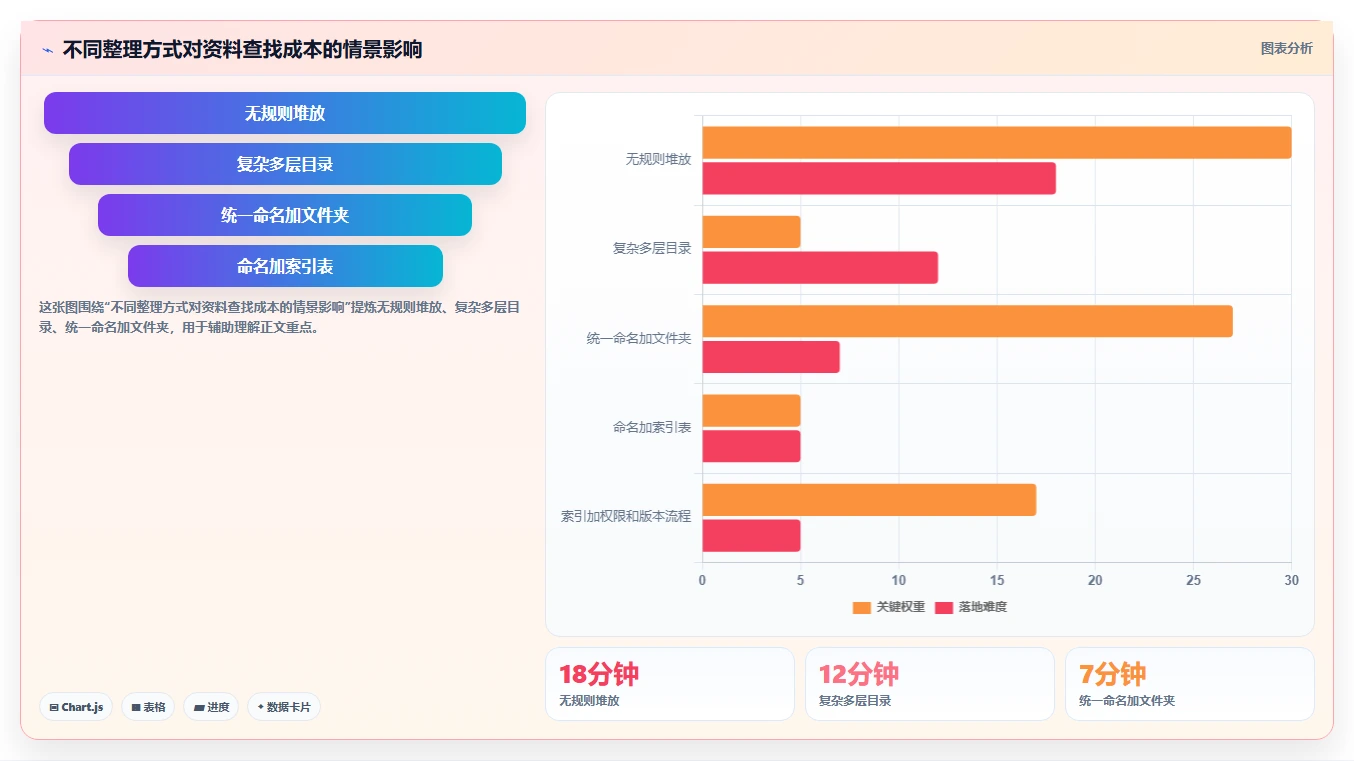Click the red bar for 命名加索引表
Image resolution: width=1354 pixels, height=761 pixels.
pyautogui.click(x=751, y=446)
